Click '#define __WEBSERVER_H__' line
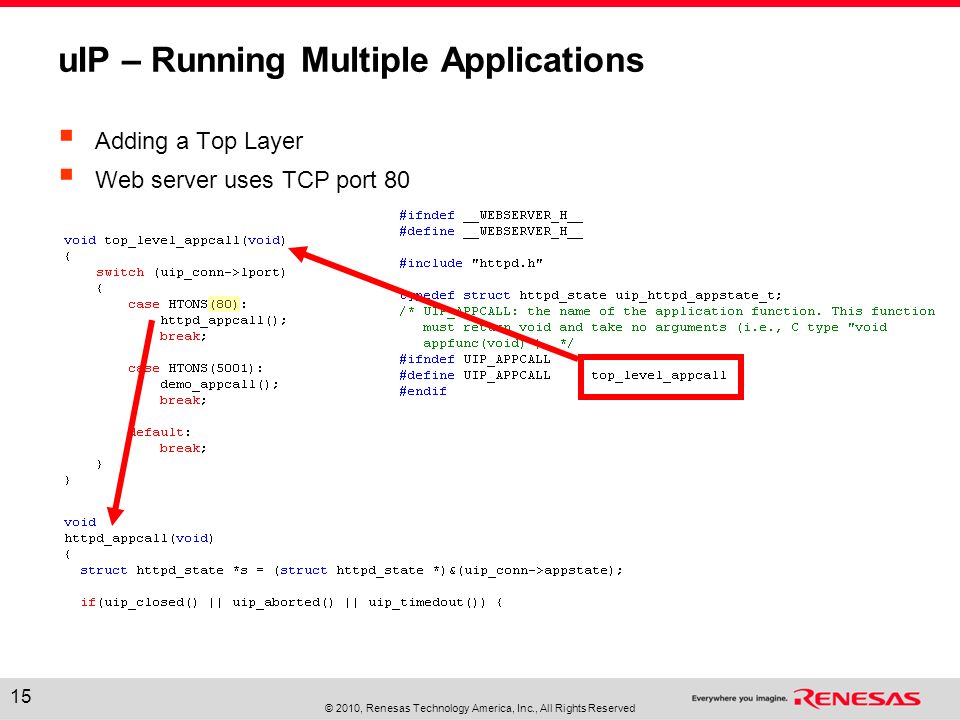Screen dimensions: 960x720 coord(490,231)
